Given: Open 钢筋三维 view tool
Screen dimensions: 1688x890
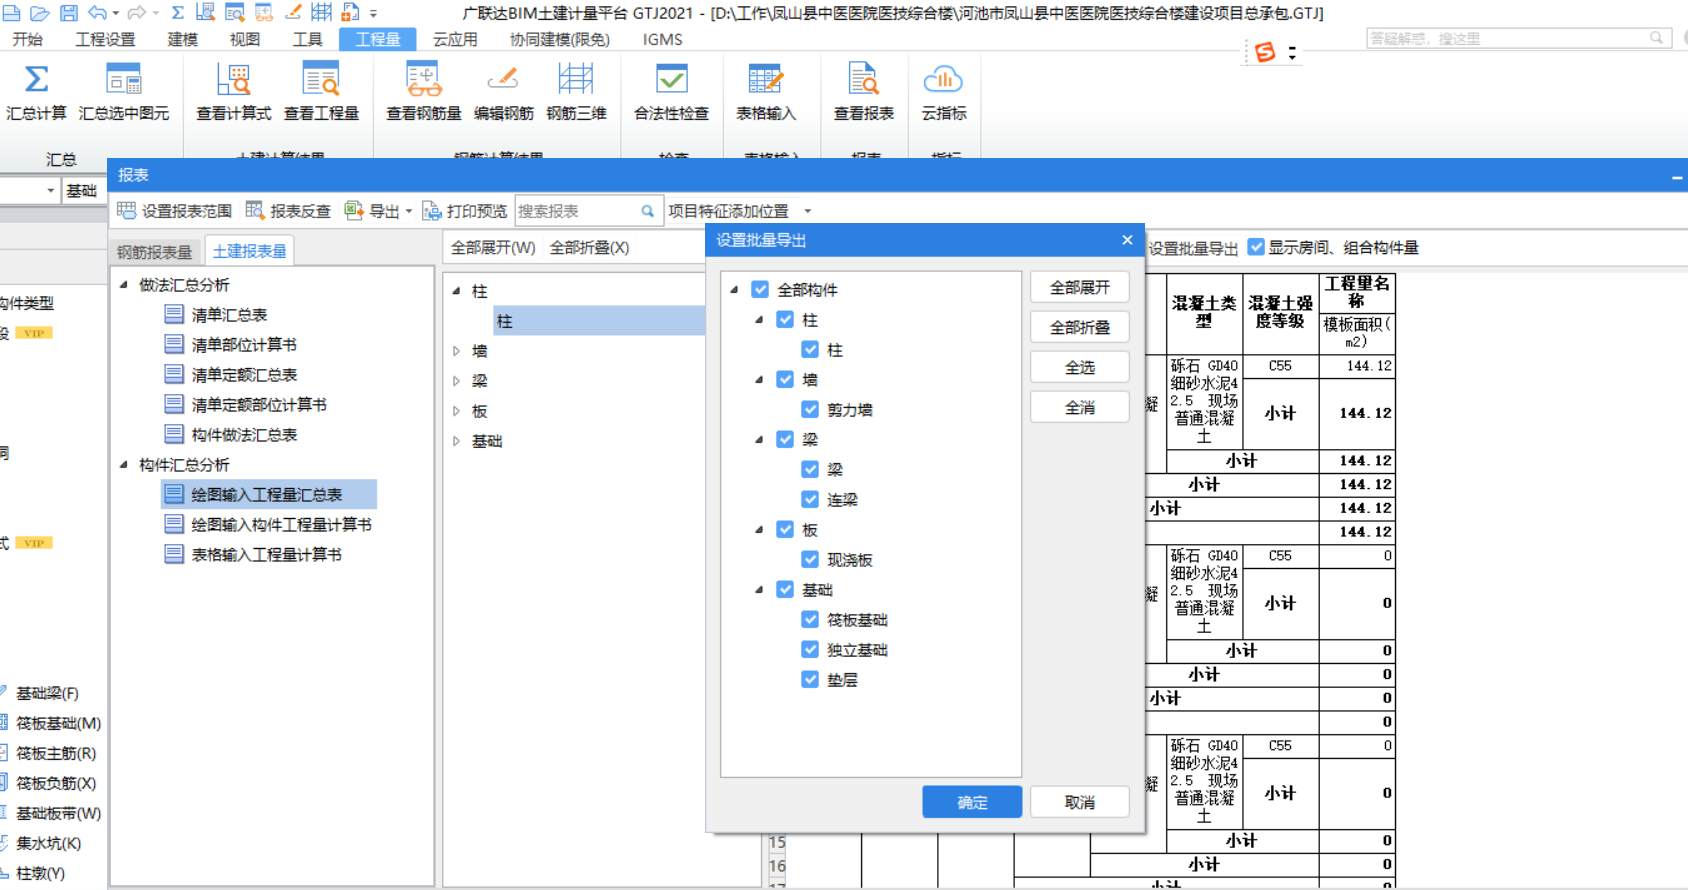Looking at the screenshot, I should 576,92.
